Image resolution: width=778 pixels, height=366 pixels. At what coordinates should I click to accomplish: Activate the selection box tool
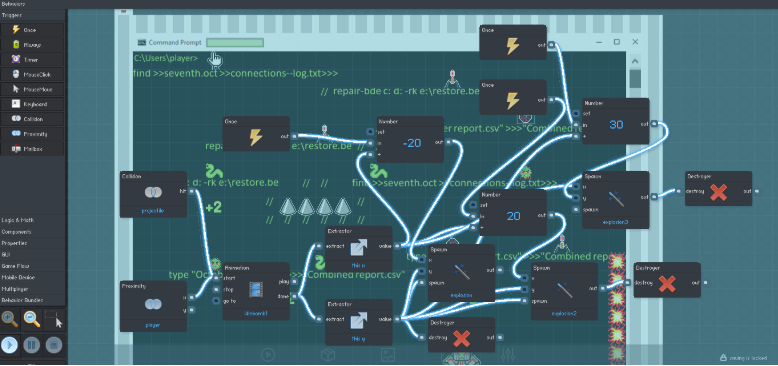(x=54, y=320)
